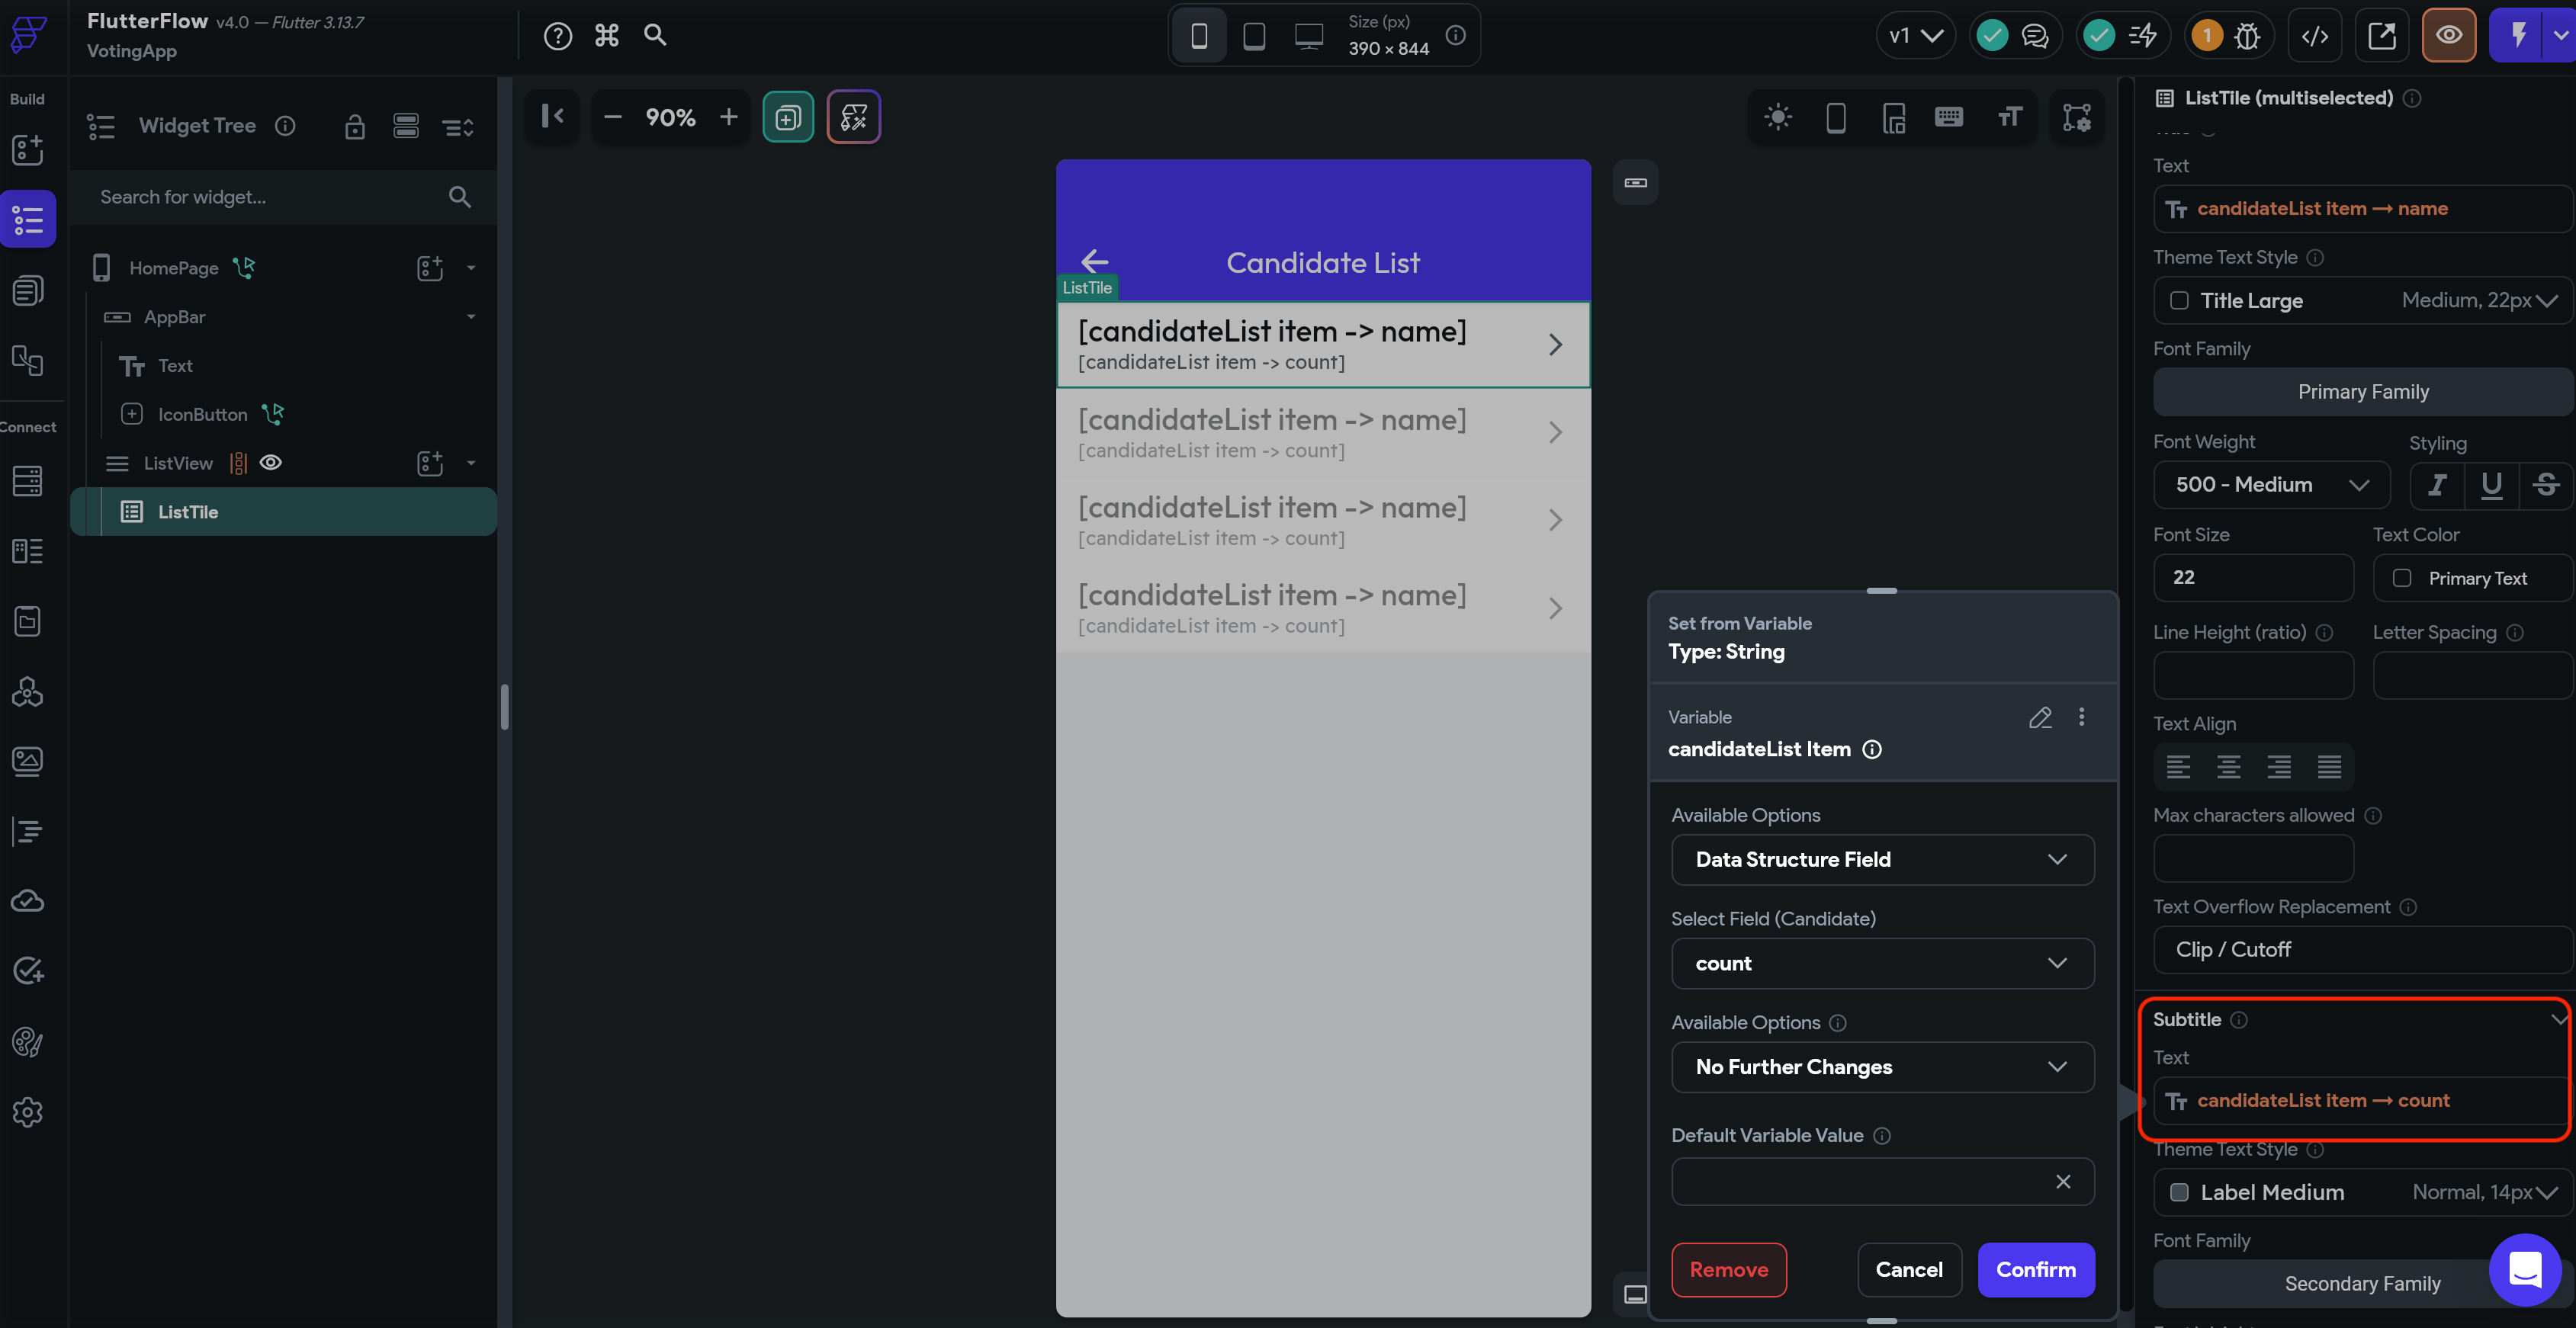This screenshot has height=1328, width=2576.
Task: Check the Label Medium theme style checkbox
Action: click(x=2179, y=1193)
